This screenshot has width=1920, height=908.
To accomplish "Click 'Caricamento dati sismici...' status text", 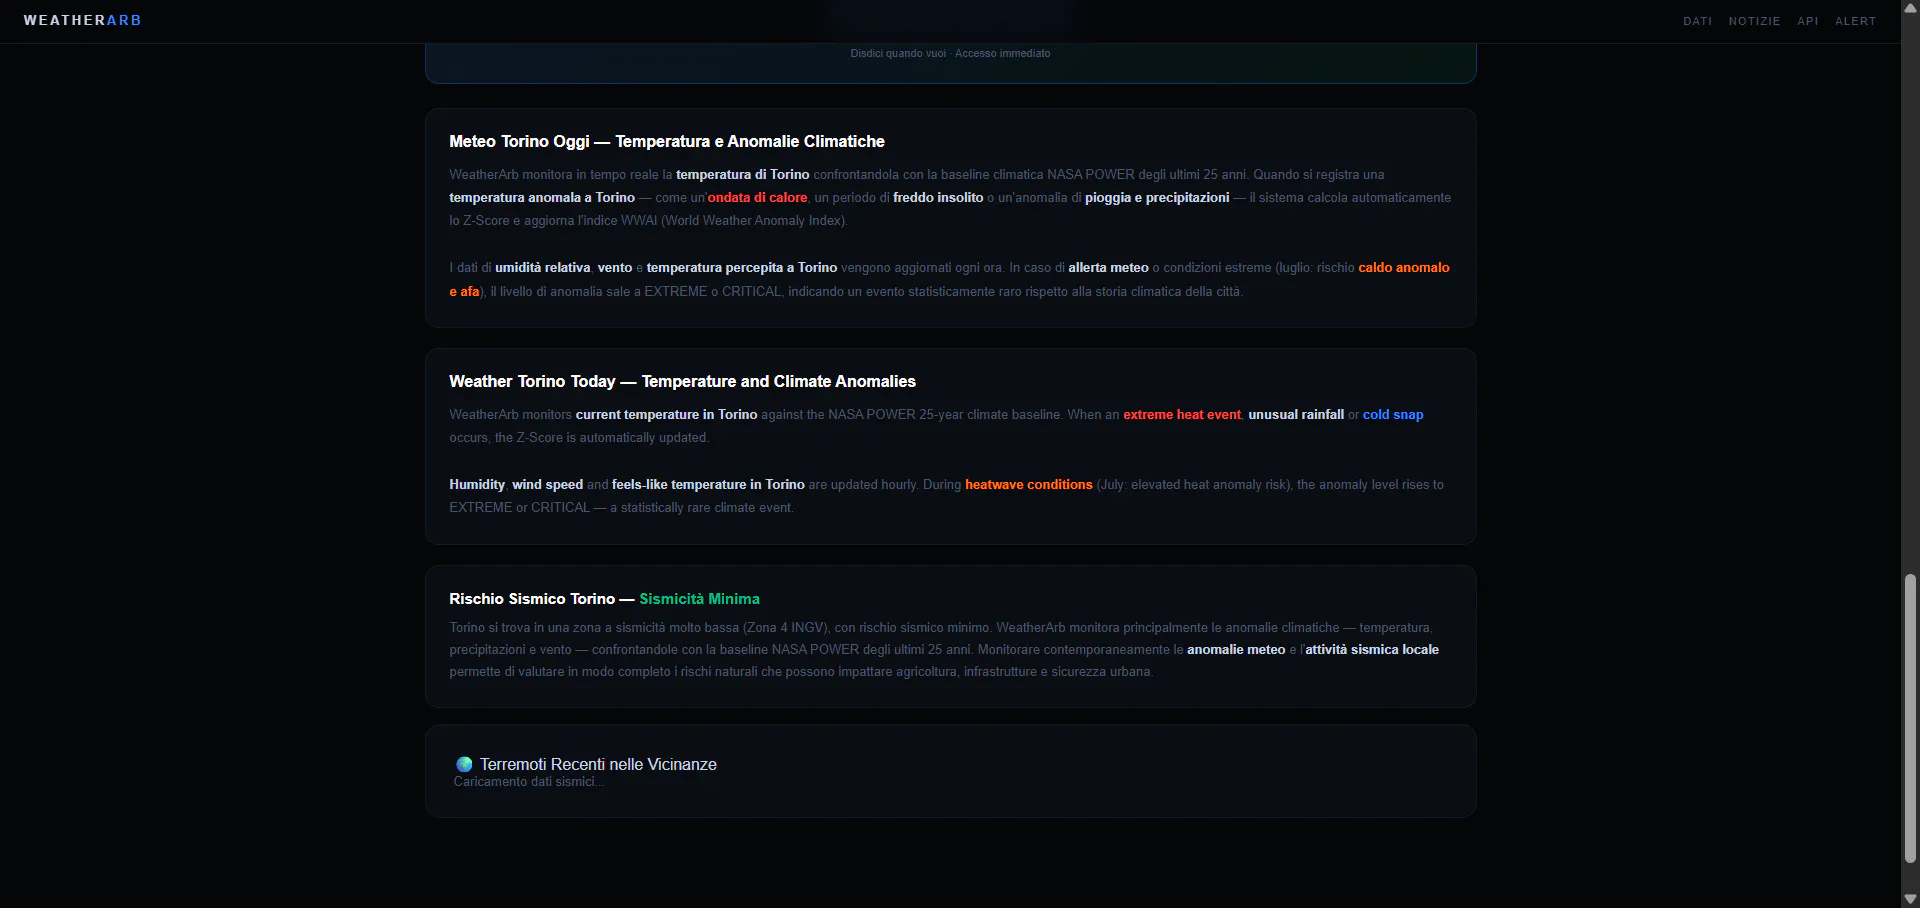I will 528,782.
